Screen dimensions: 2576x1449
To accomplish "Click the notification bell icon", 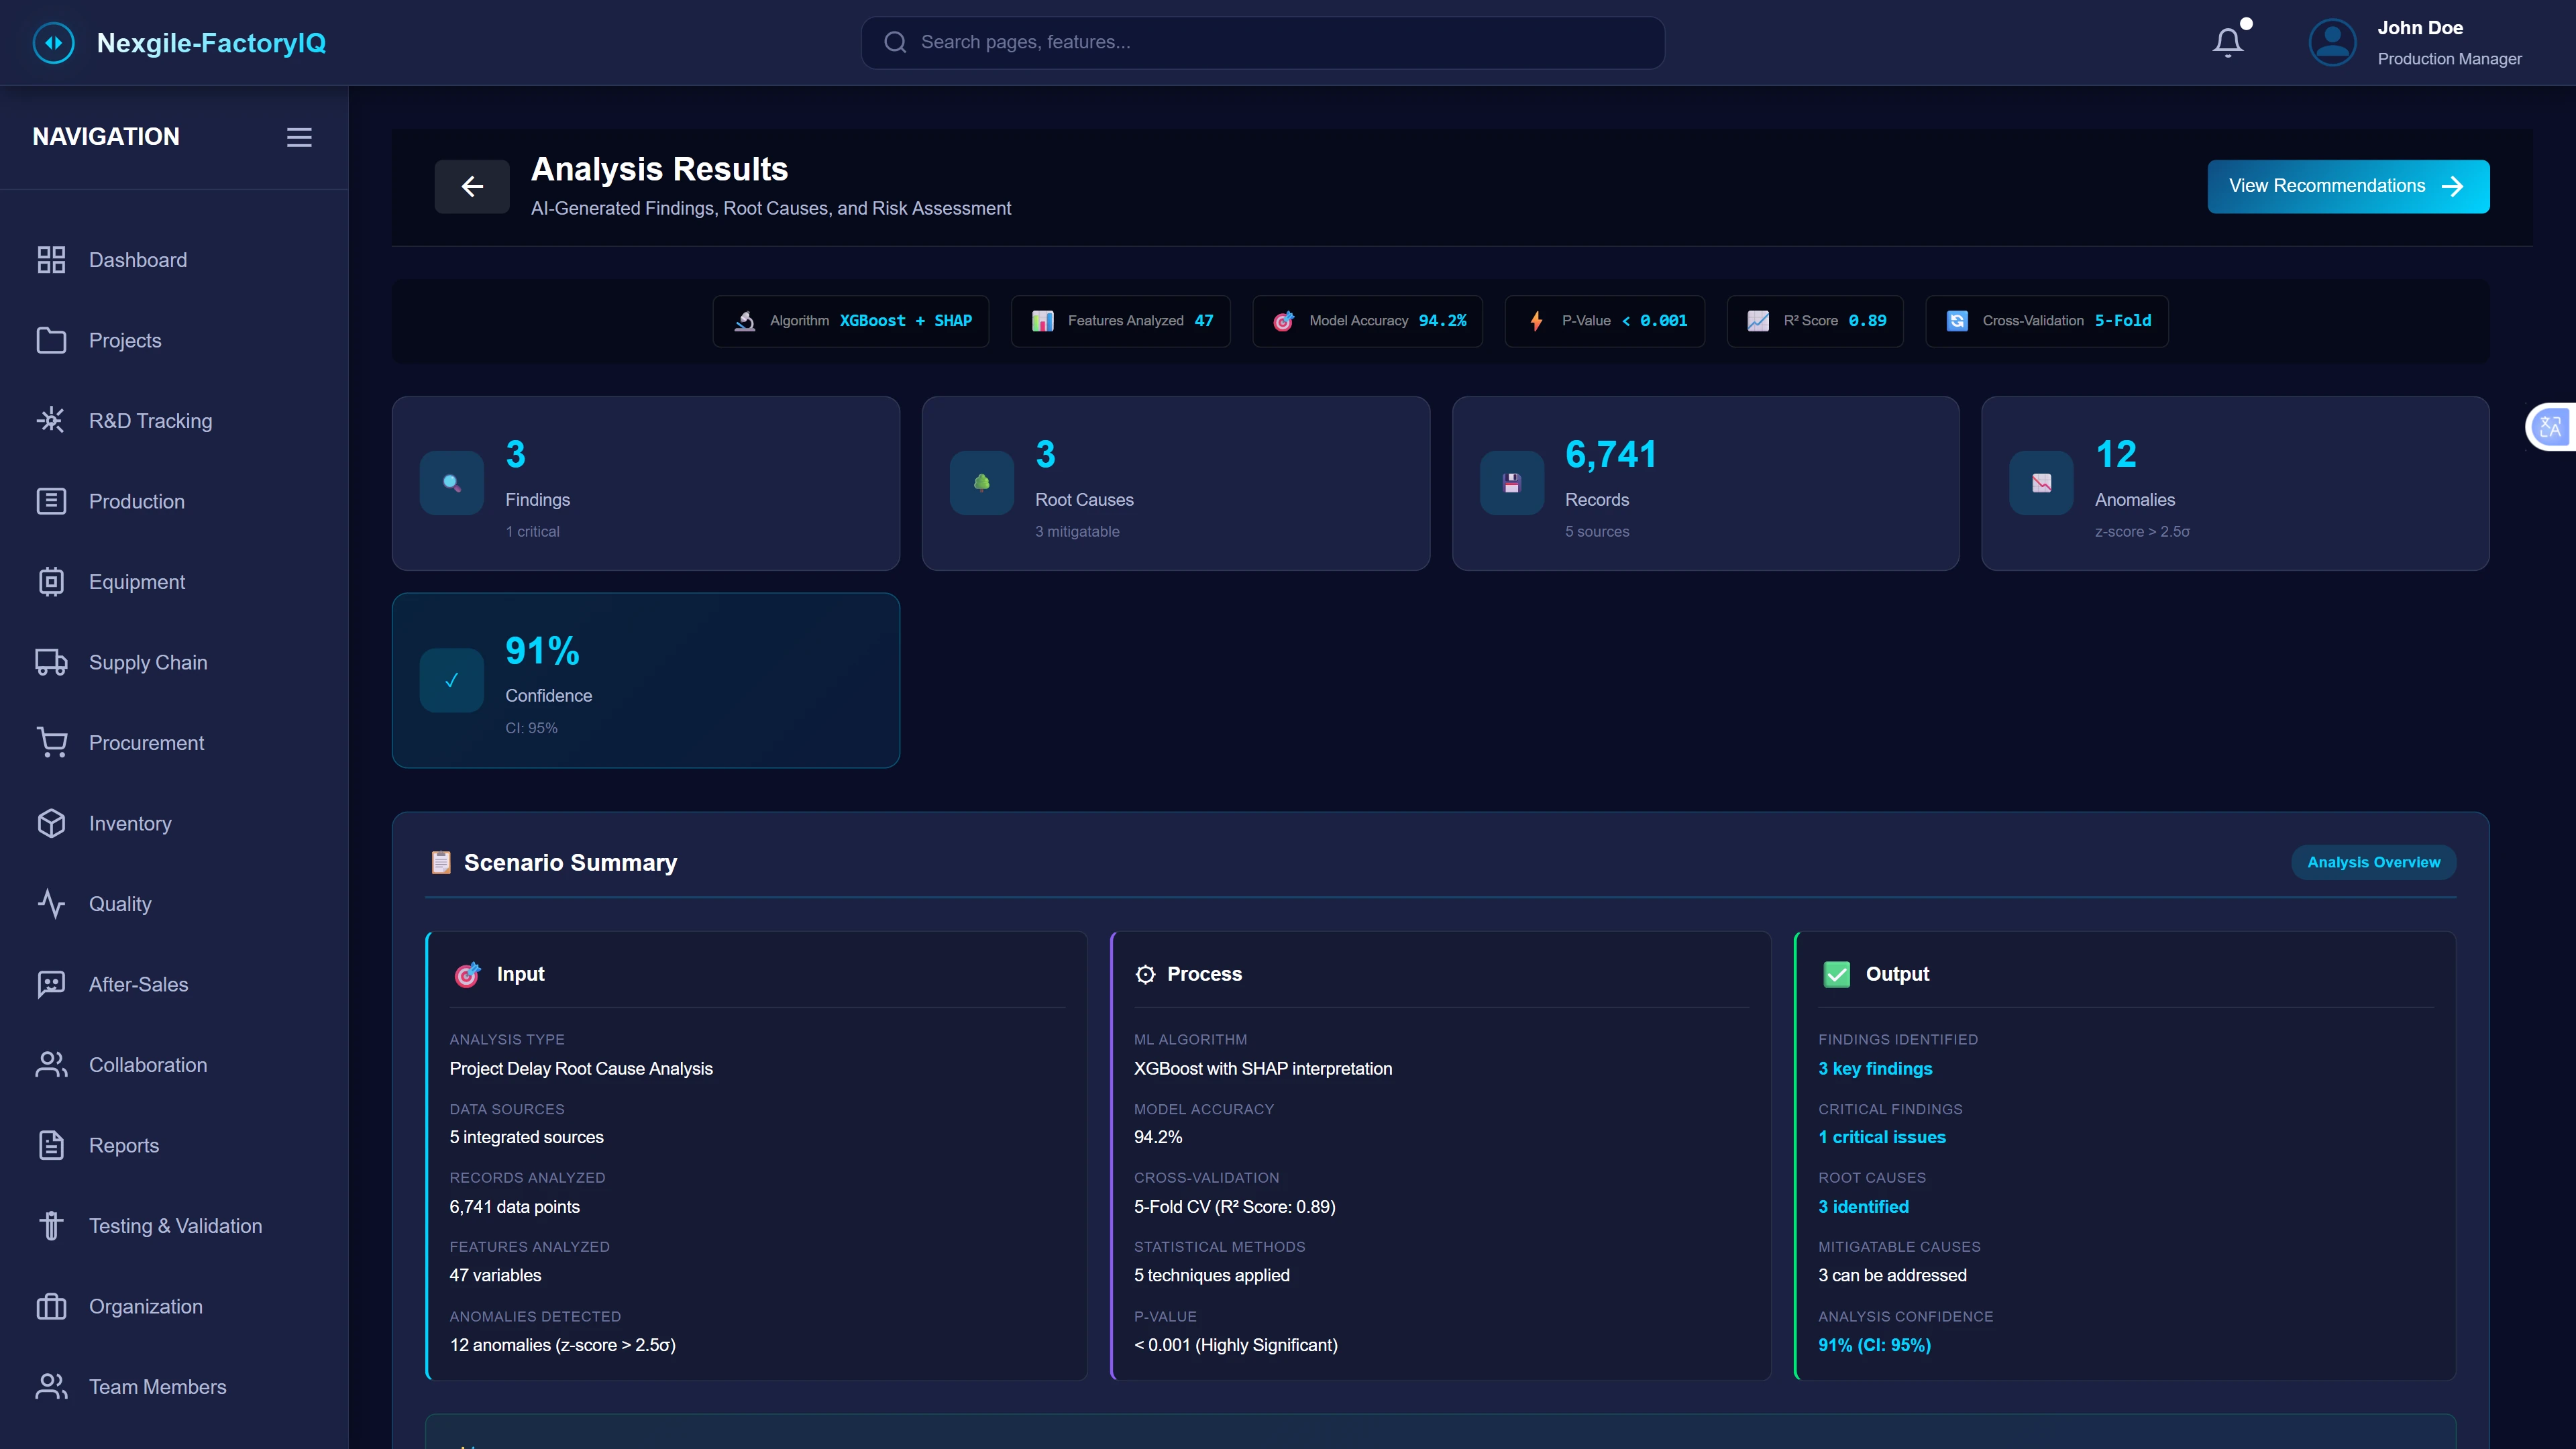I will pos(2228,41).
